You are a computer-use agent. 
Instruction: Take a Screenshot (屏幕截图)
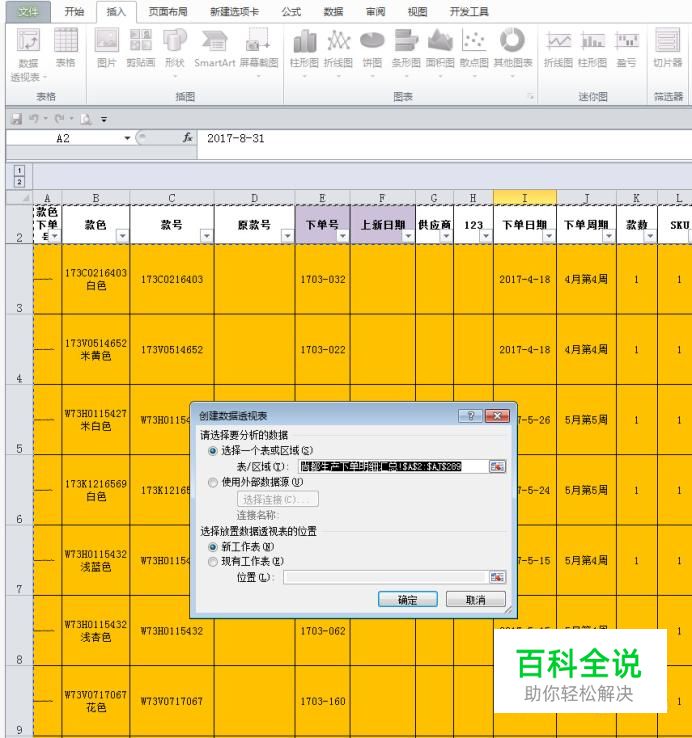258,51
